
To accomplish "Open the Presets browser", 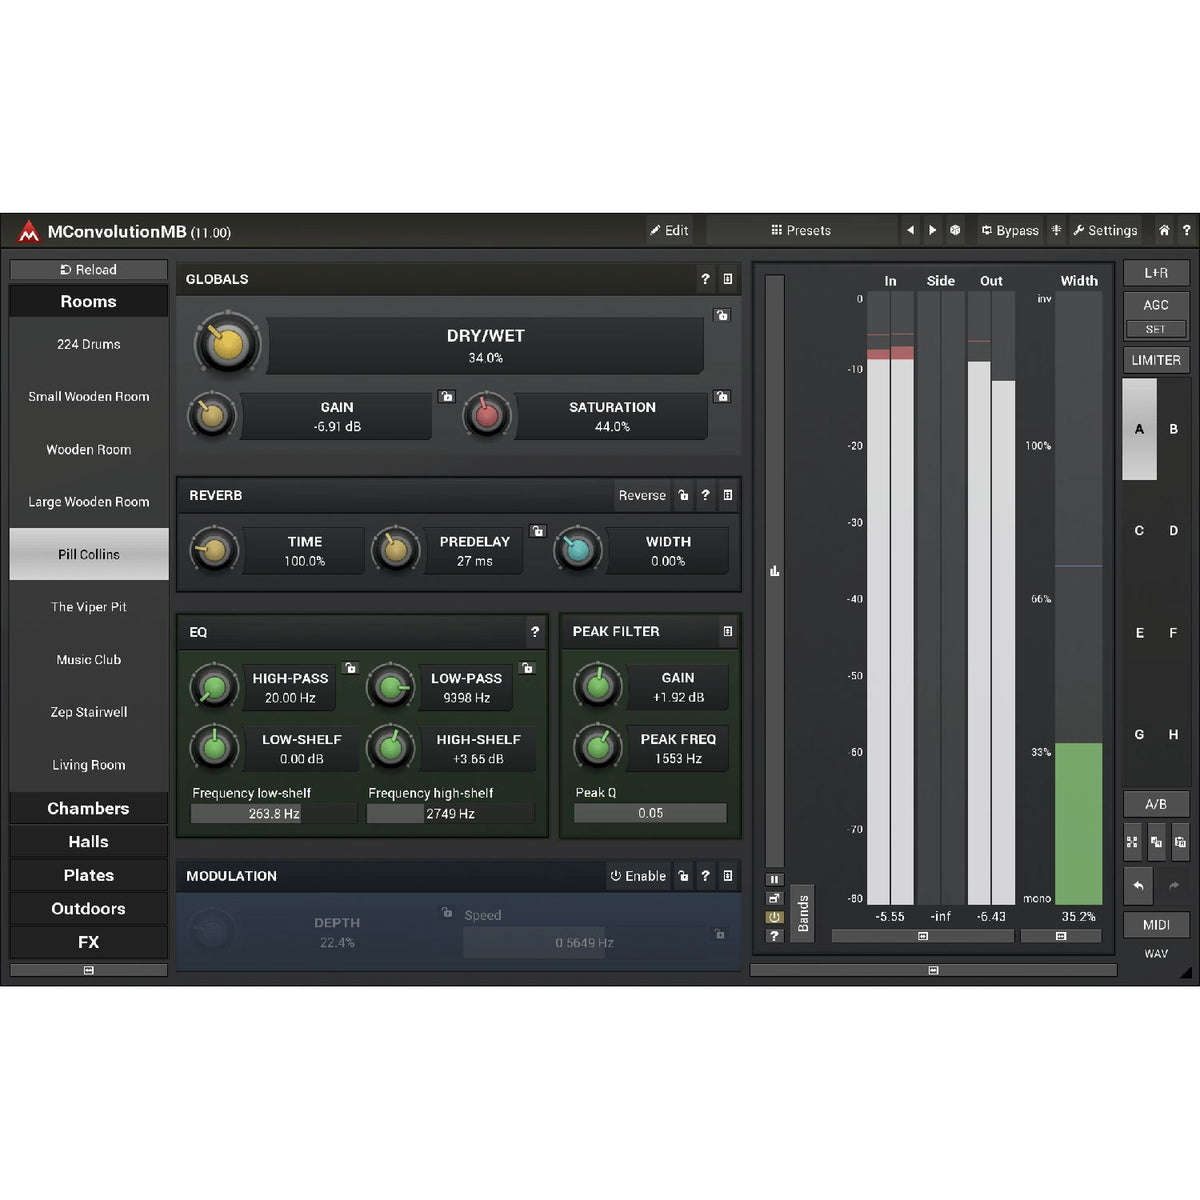I will click(801, 230).
